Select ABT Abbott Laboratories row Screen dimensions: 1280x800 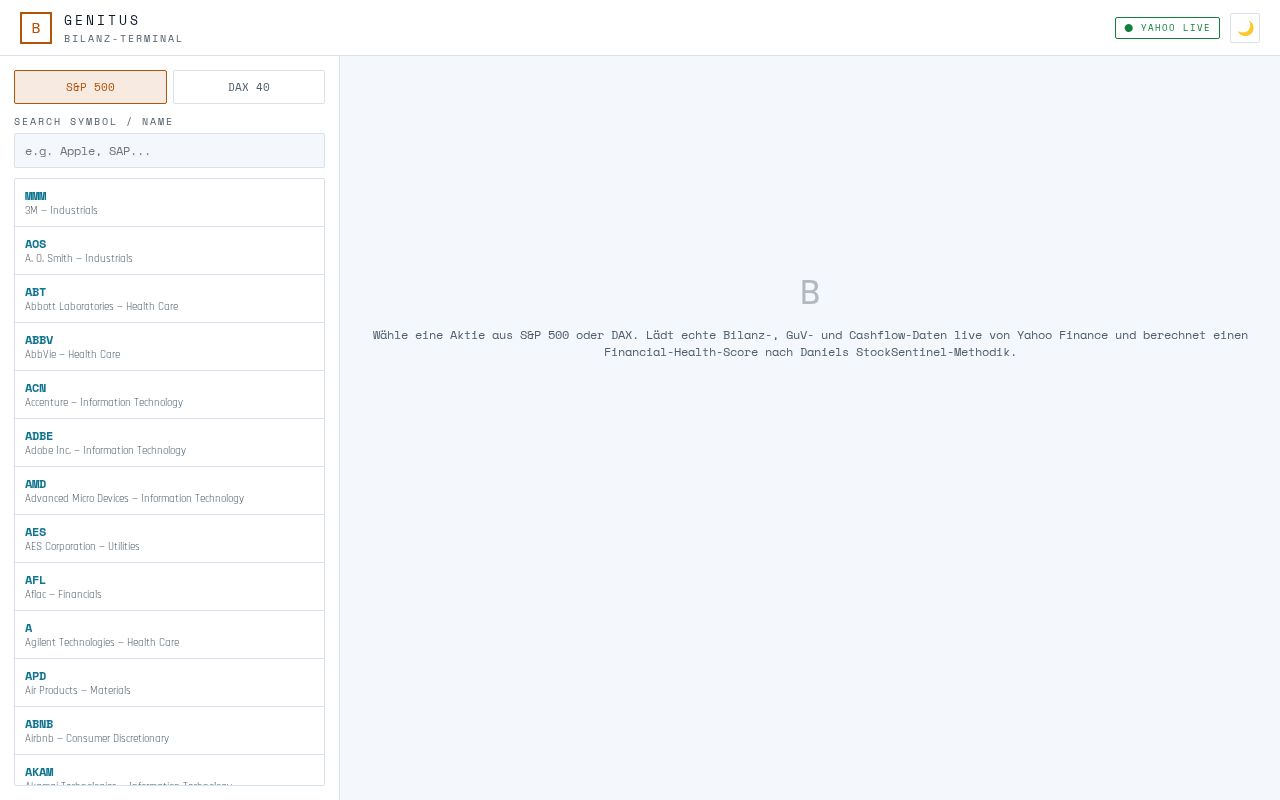169,299
